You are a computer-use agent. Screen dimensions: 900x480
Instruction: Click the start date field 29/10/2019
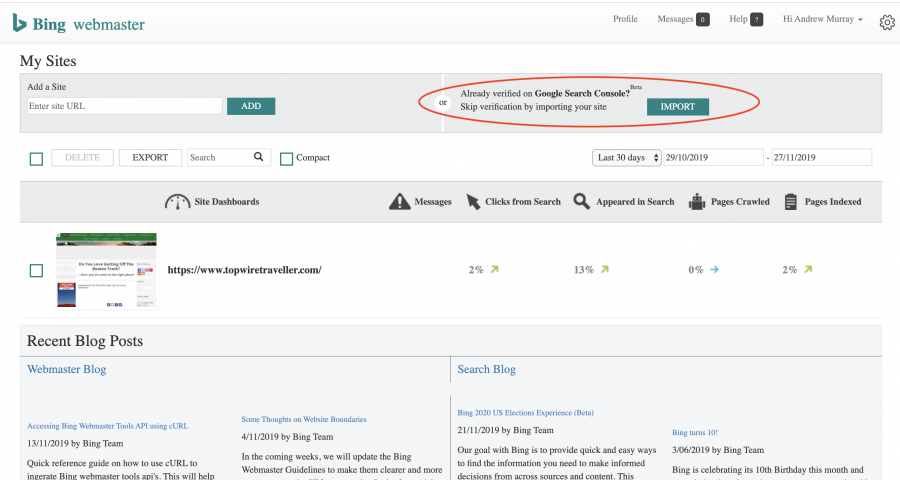(713, 157)
